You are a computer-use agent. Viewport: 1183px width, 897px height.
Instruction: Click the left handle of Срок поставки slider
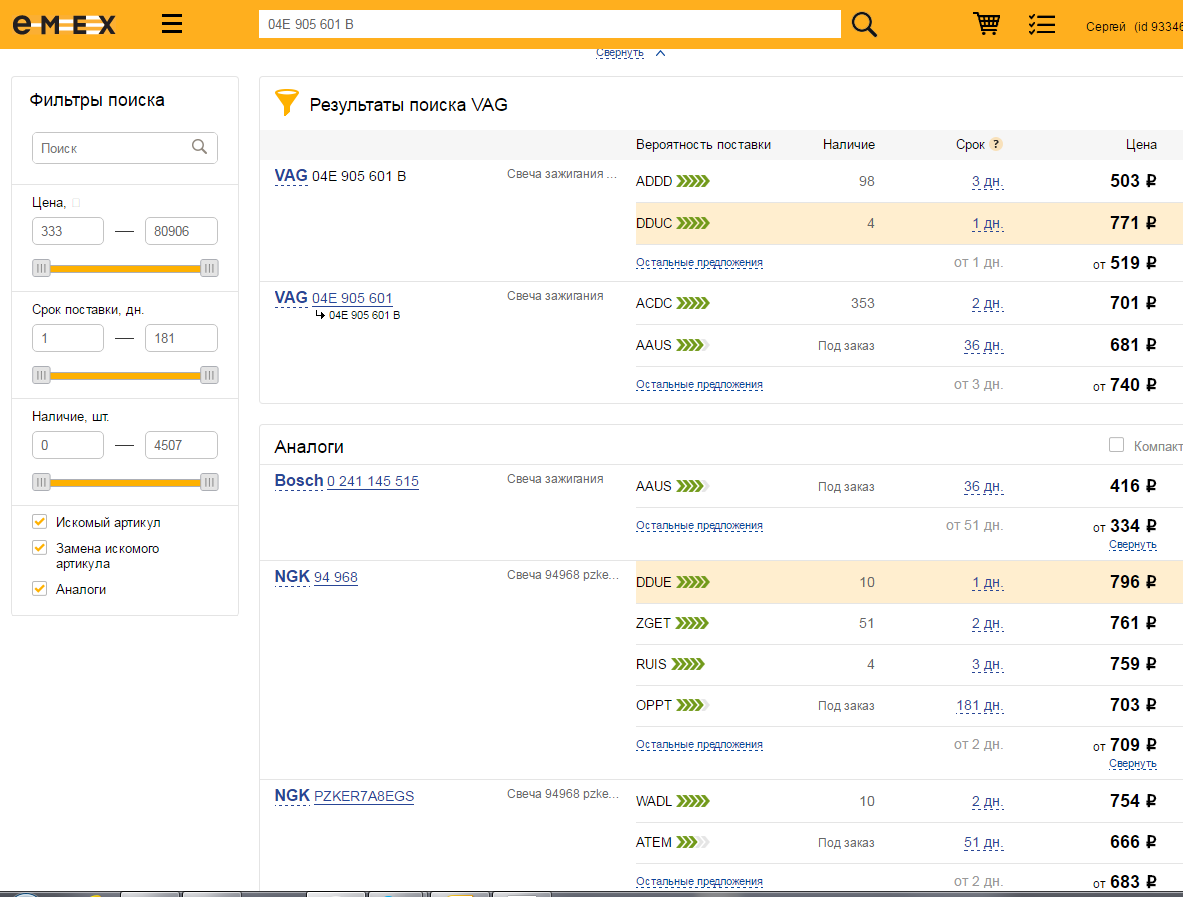click(41, 375)
